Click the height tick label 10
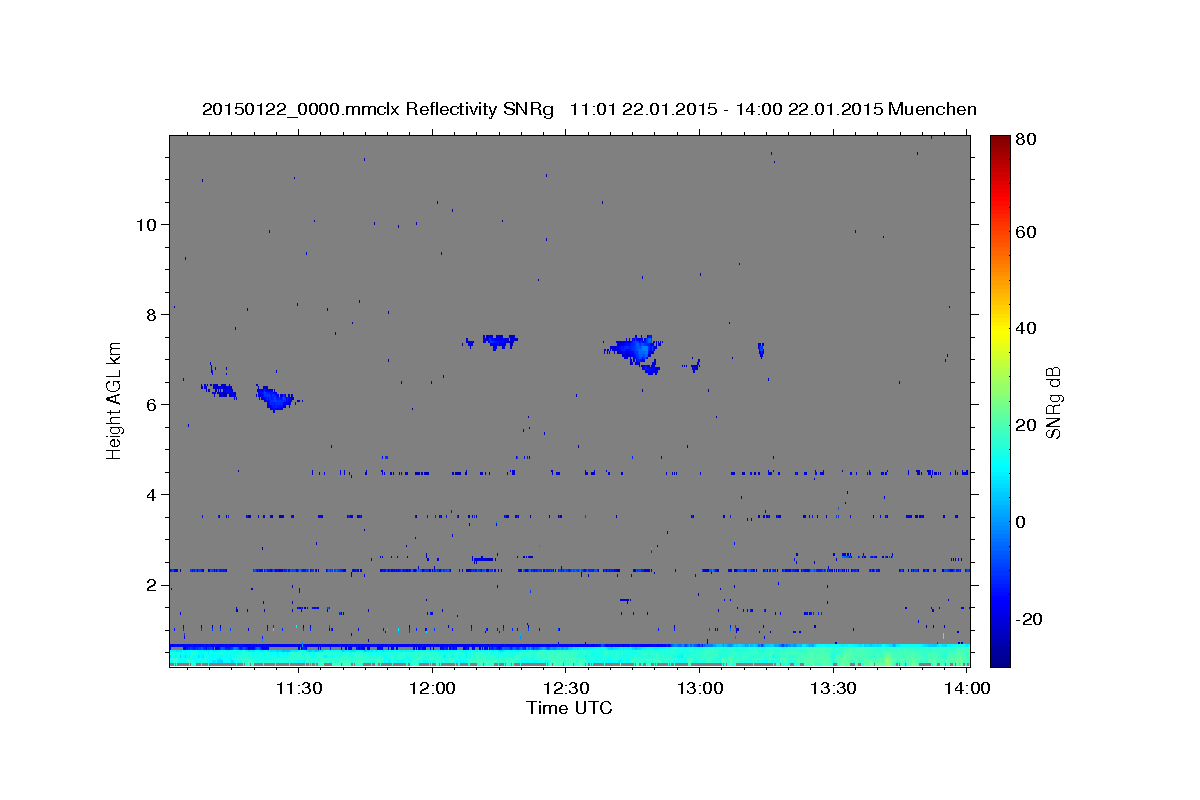Image resolution: width=1200 pixels, height=800 pixels. click(145, 224)
